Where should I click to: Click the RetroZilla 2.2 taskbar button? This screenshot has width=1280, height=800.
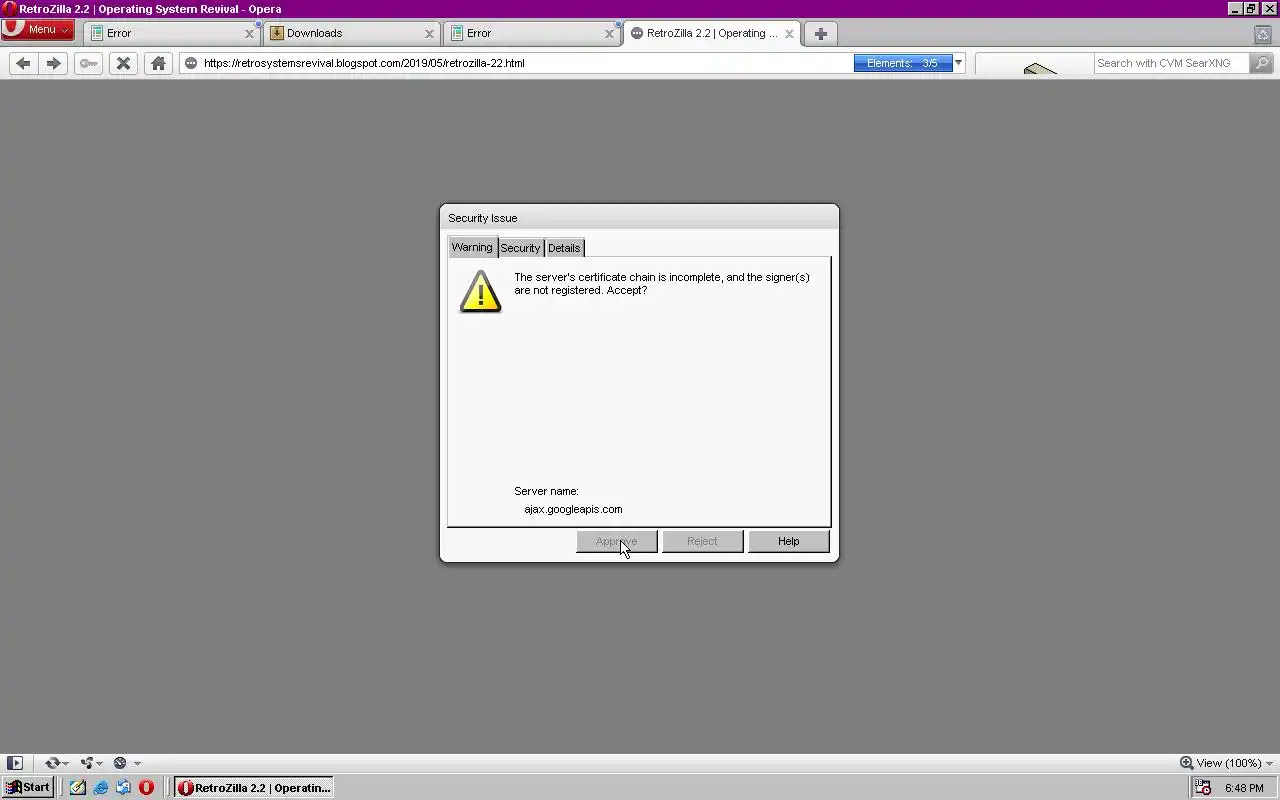click(254, 788)
